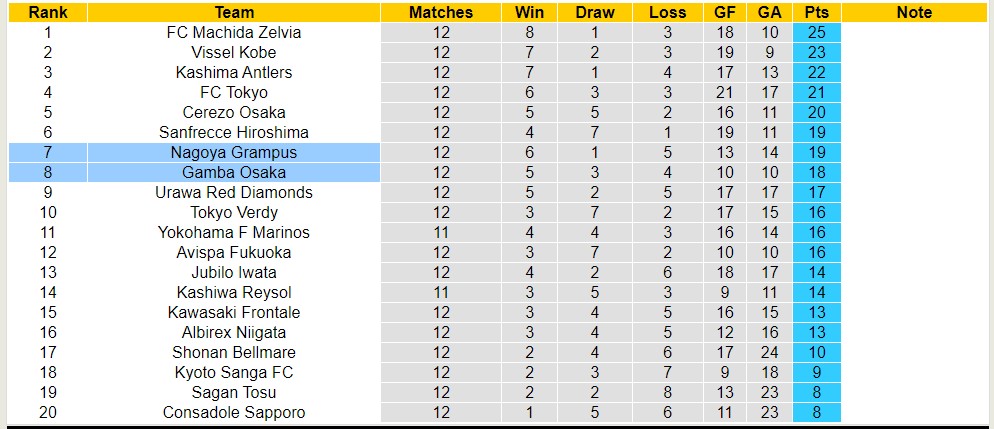Open Kyoto Sanga FC team link
994x429 pixels.
point(234,372)
